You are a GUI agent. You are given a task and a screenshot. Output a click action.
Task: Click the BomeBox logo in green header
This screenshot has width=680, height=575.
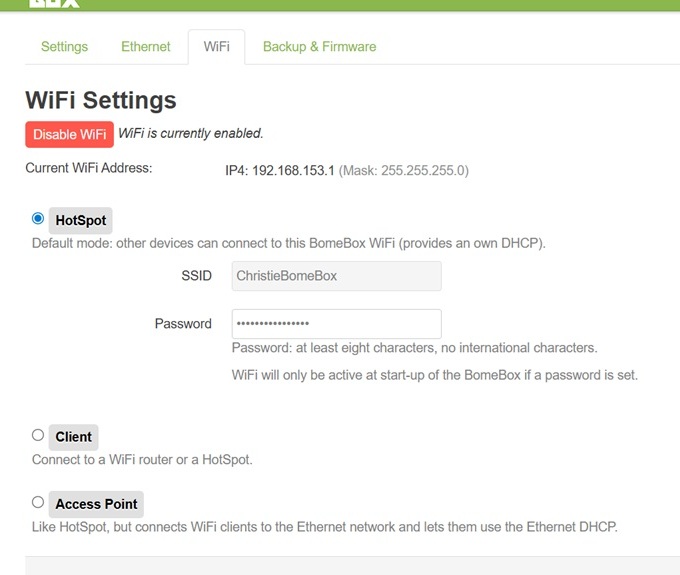point(55,3)
